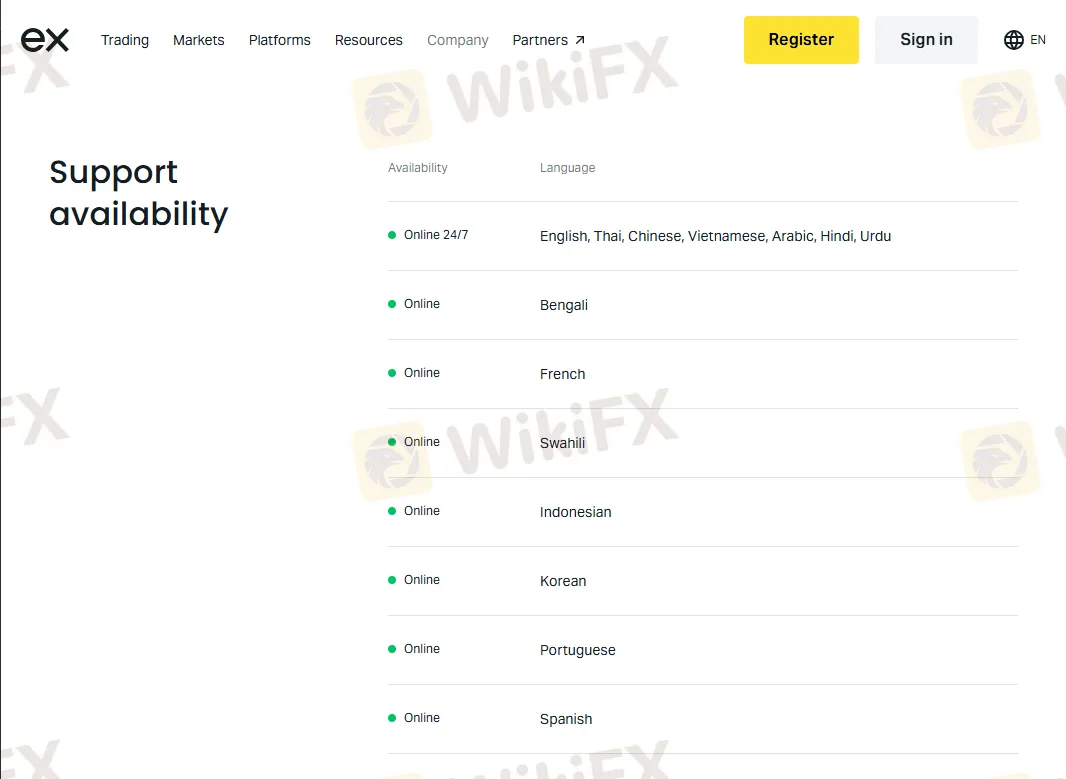The image size is (1066, 779).
Task: Click the Swahili language entry
Action: tap(562, 443)
